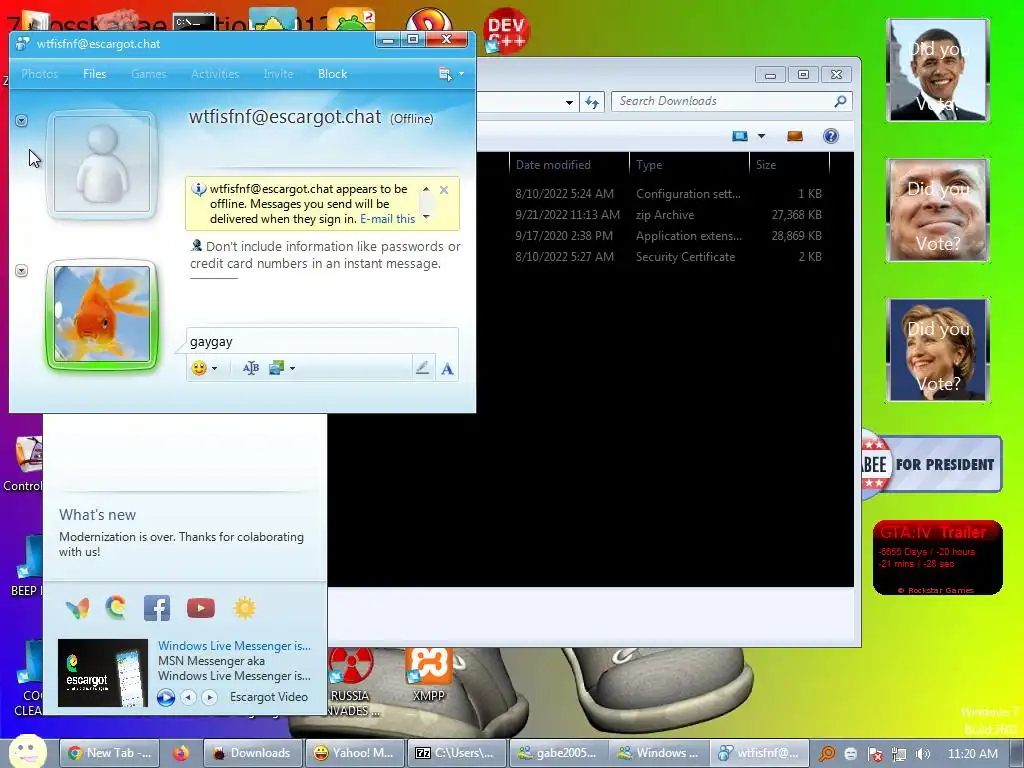Expand the view options dropdown arrow
Screen dimensions: 1024x768
click(x=761, y=136)
